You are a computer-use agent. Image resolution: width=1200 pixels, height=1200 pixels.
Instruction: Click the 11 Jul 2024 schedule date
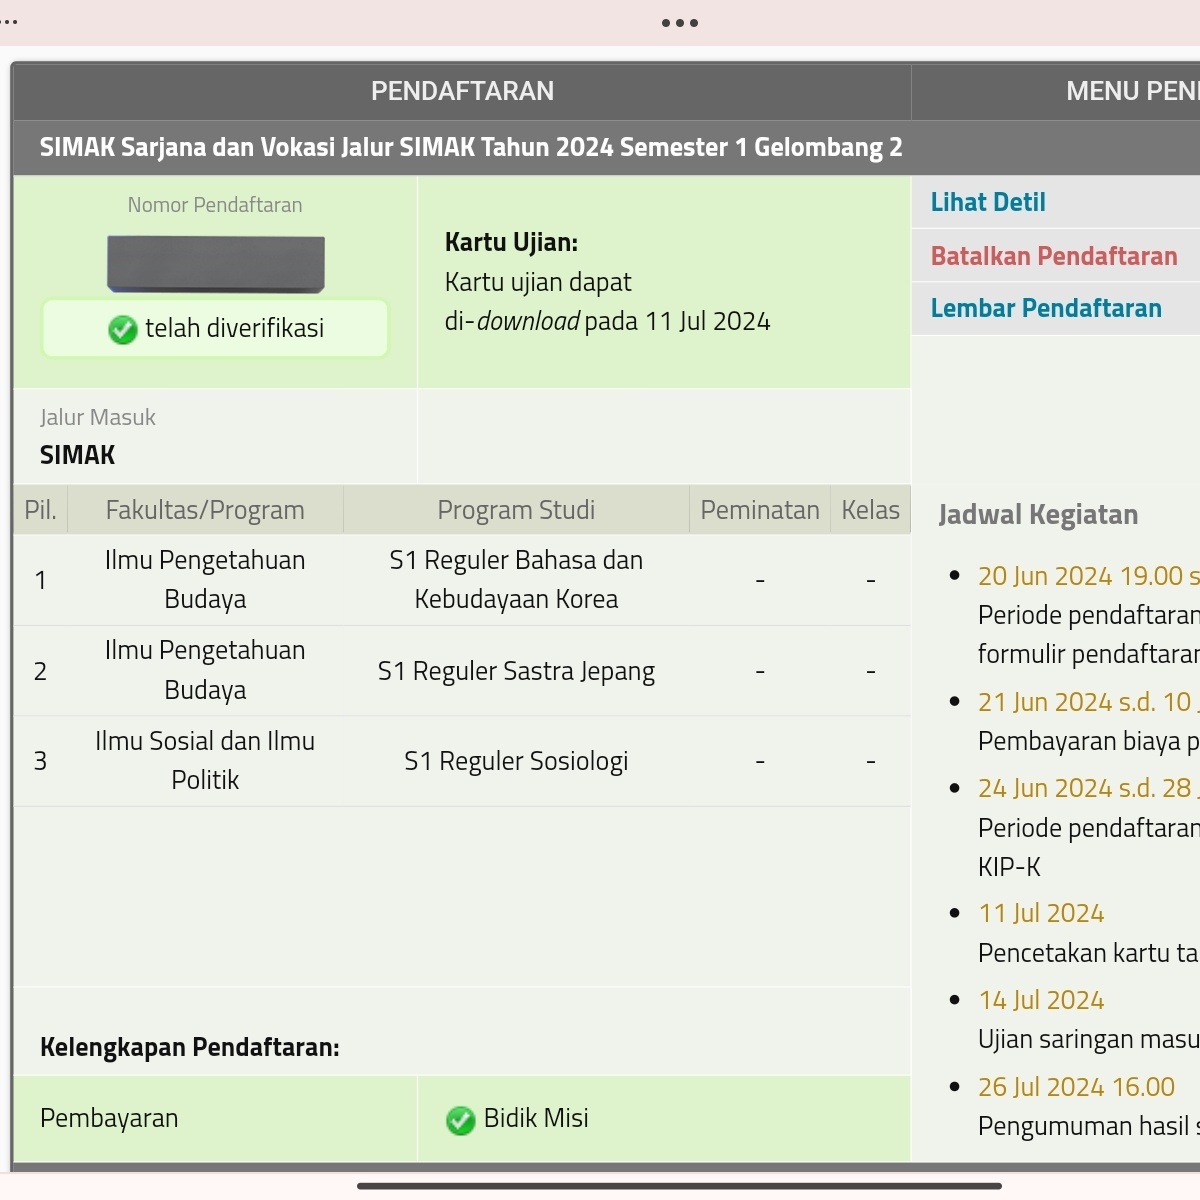tap(1041, 913)
